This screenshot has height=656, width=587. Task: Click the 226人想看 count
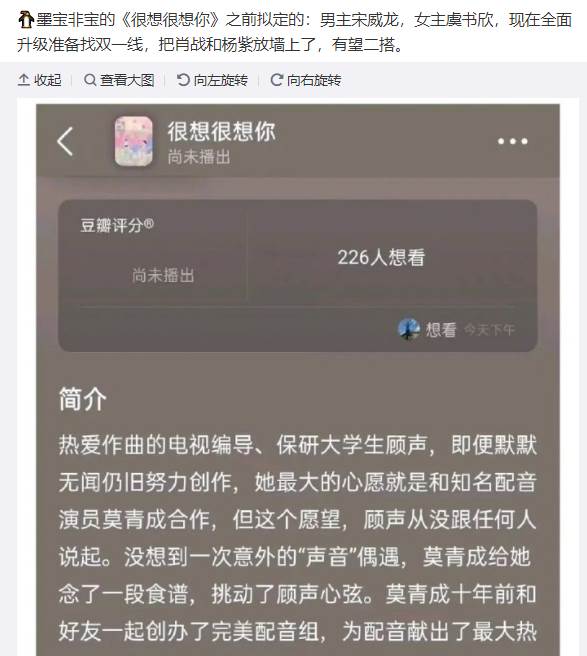[381, 257]
